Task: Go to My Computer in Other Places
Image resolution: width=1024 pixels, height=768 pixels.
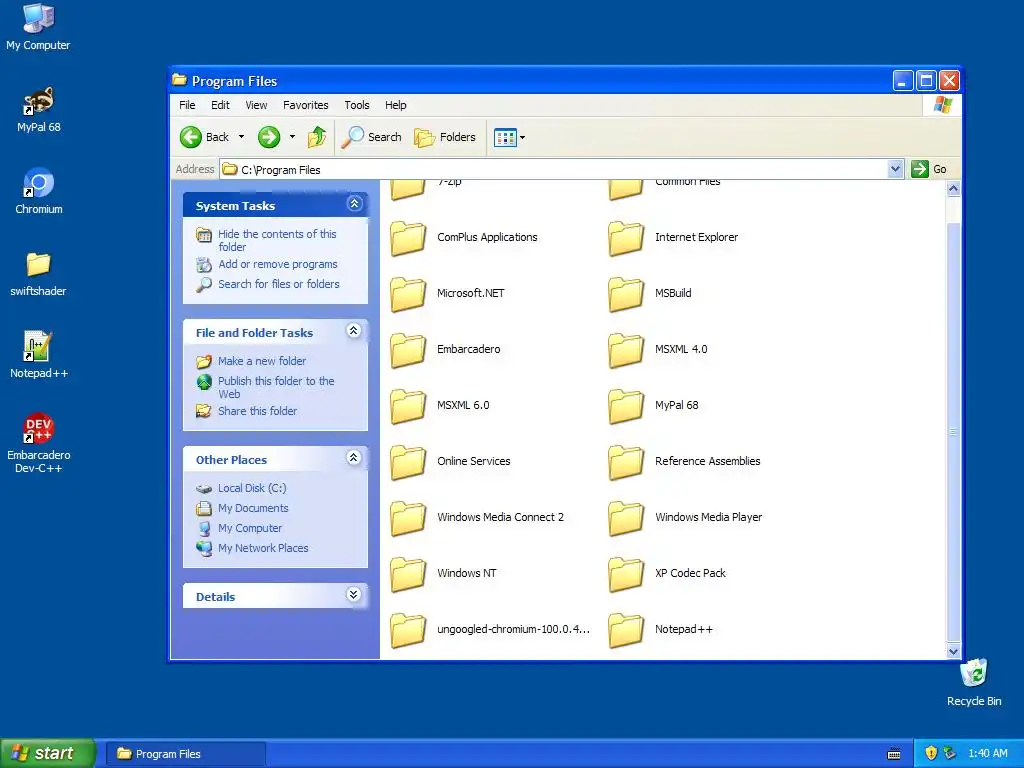Action: point(249,528)
